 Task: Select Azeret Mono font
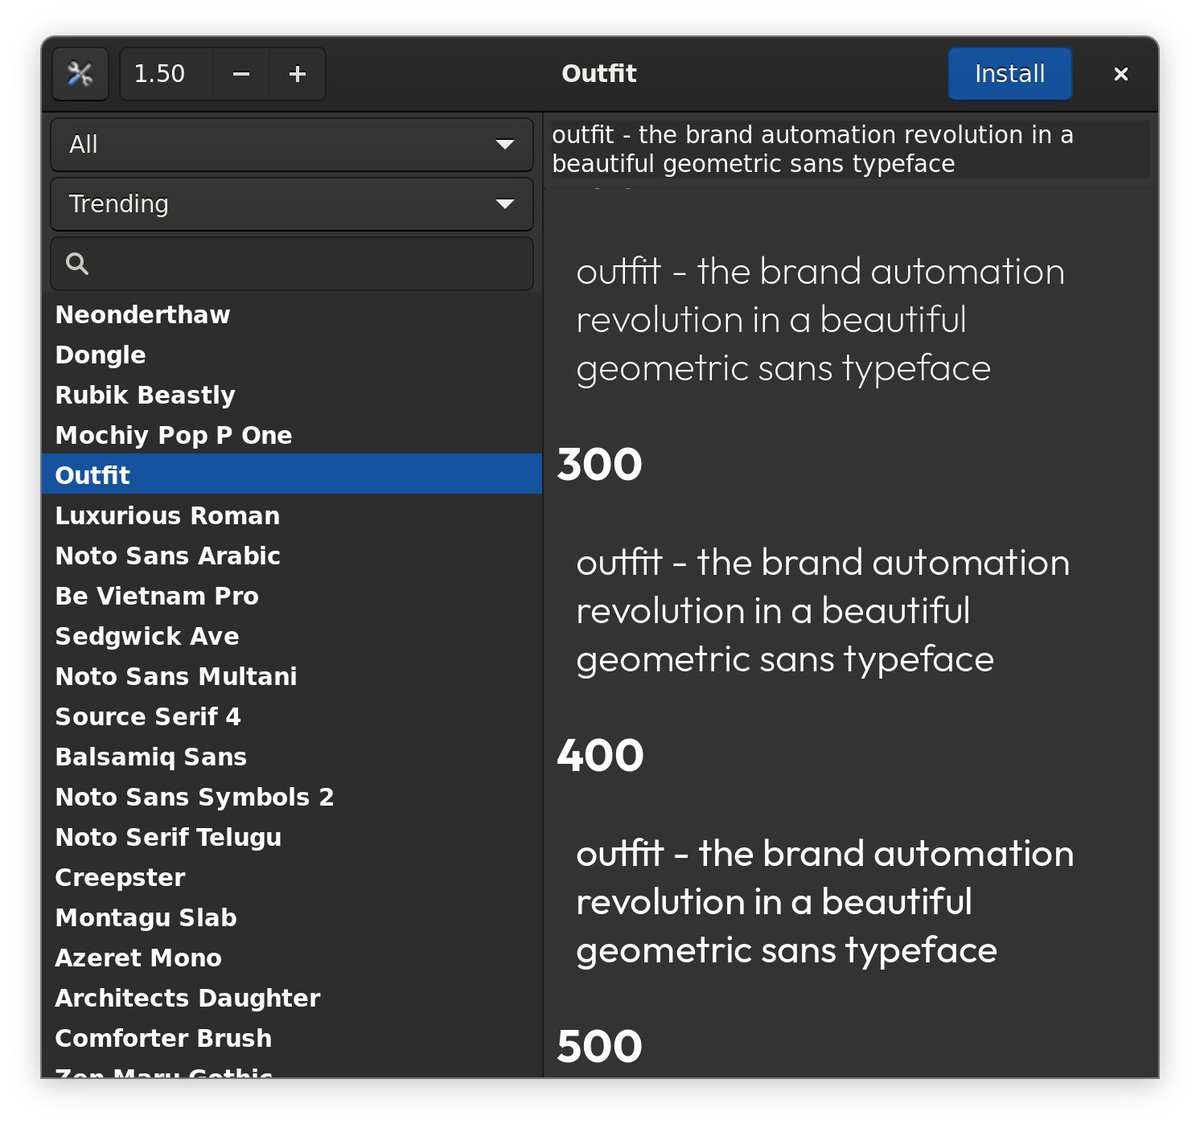click(292, 958)
